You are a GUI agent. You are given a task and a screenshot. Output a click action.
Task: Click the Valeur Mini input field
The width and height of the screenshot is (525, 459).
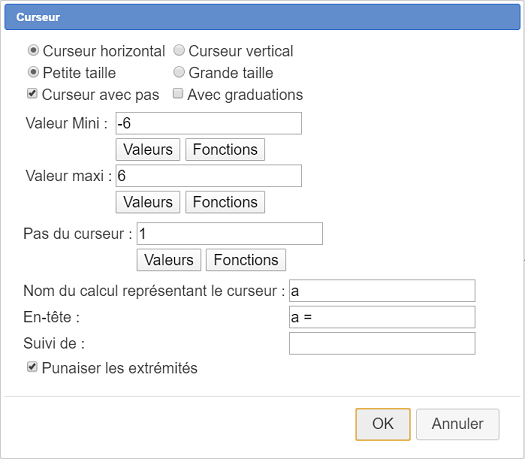point(209,124)
